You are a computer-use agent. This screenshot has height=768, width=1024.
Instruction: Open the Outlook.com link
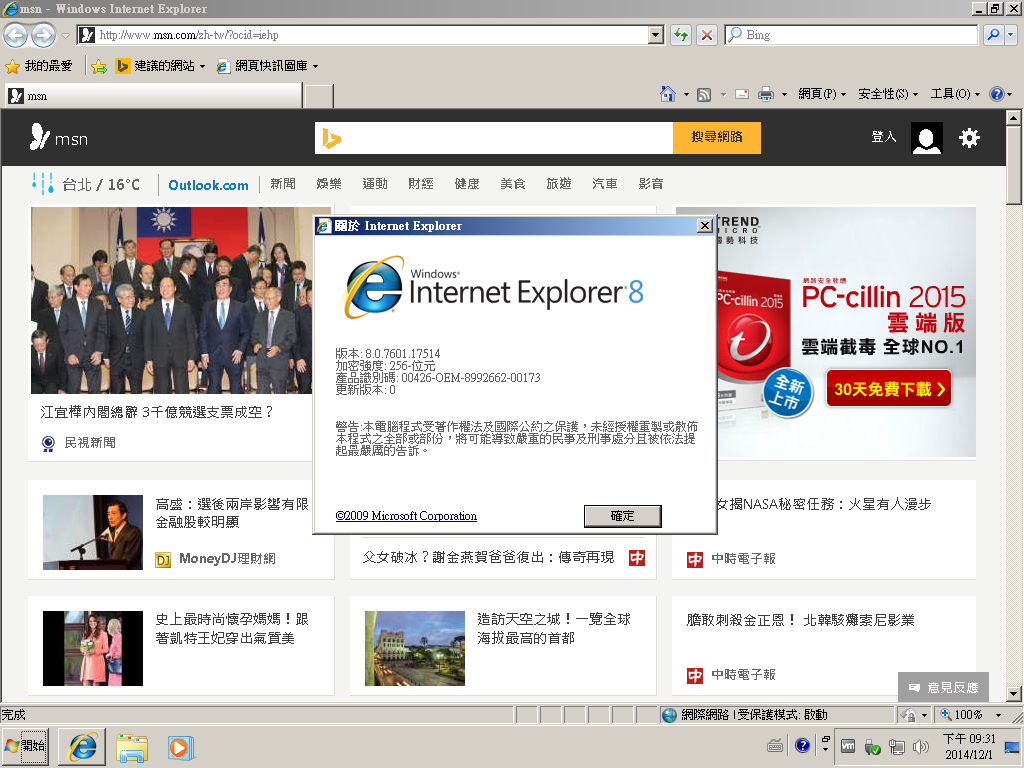coord(208,185)
